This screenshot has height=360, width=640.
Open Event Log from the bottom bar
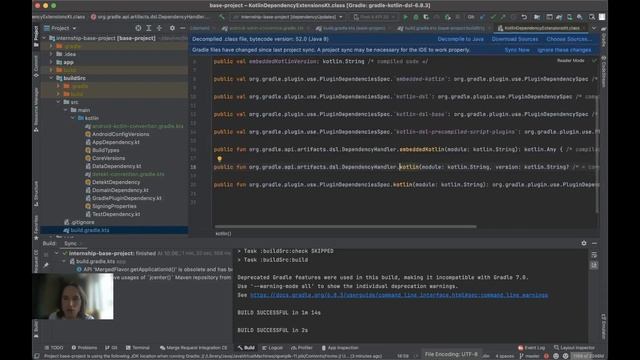531,348
